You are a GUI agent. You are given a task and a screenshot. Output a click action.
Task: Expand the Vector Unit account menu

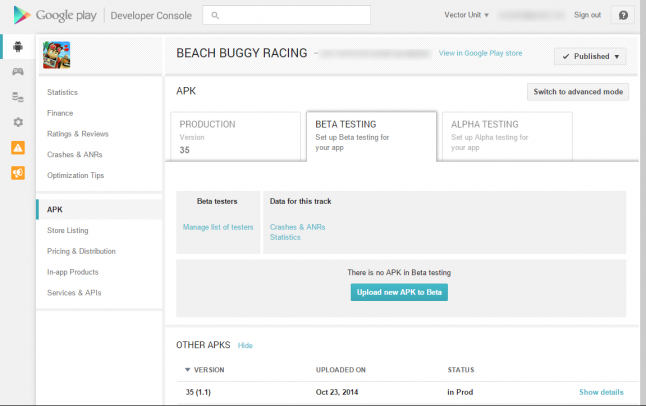point(466,15)
